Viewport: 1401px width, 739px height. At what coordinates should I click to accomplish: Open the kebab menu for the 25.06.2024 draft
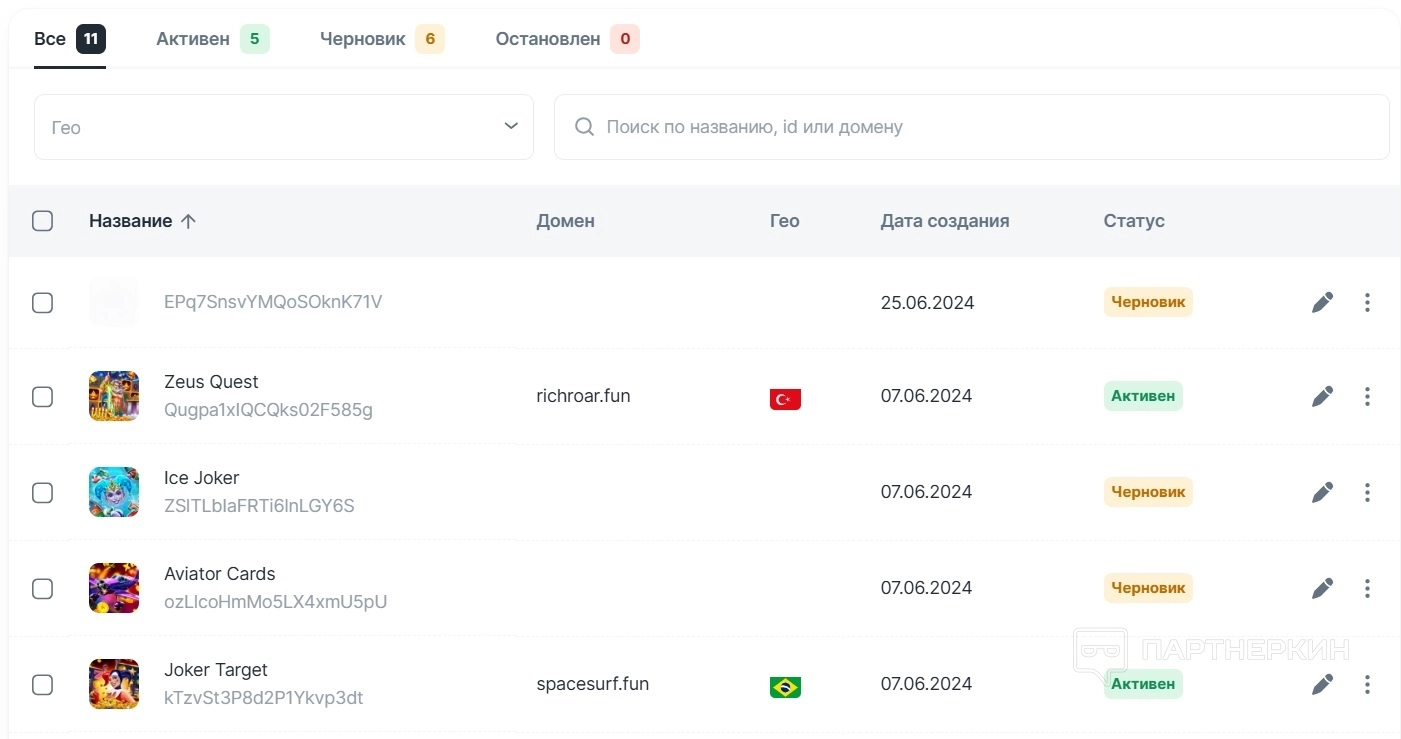[x=1367, y=302]
